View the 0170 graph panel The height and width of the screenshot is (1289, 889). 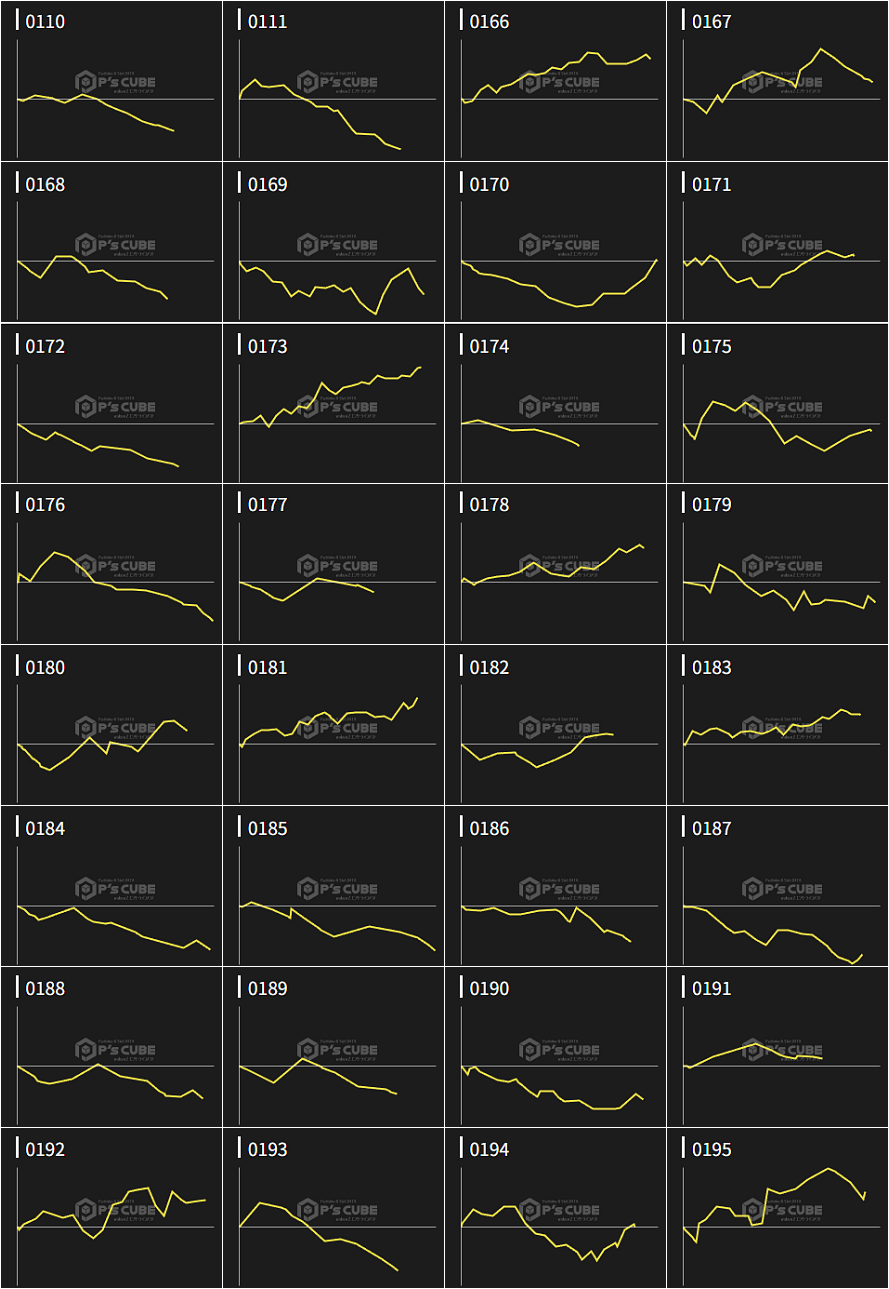coord(555,243)
